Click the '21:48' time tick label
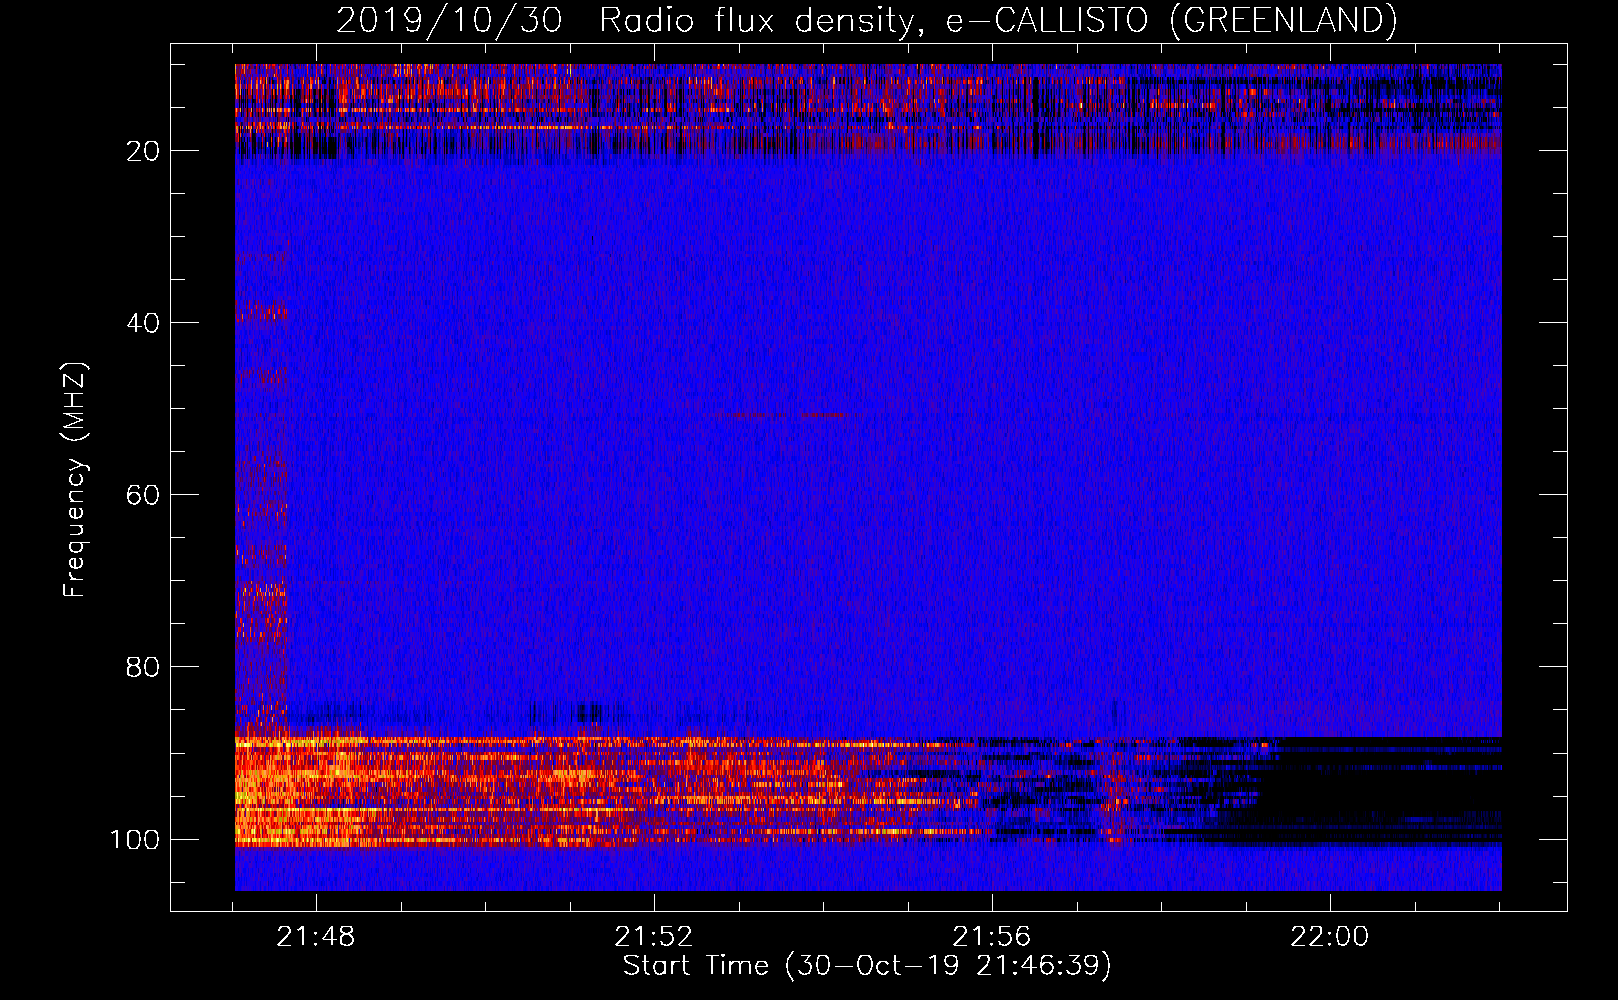 point(316,937)
